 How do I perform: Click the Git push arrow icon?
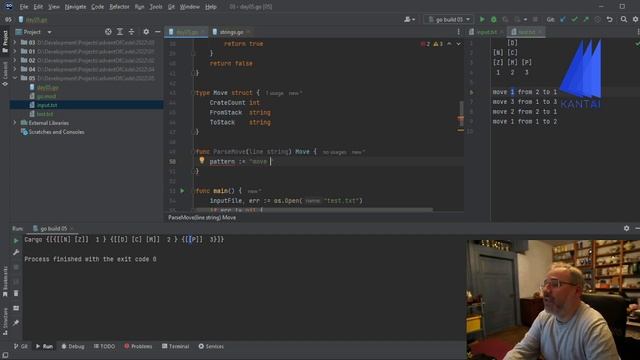click(586, 19)
